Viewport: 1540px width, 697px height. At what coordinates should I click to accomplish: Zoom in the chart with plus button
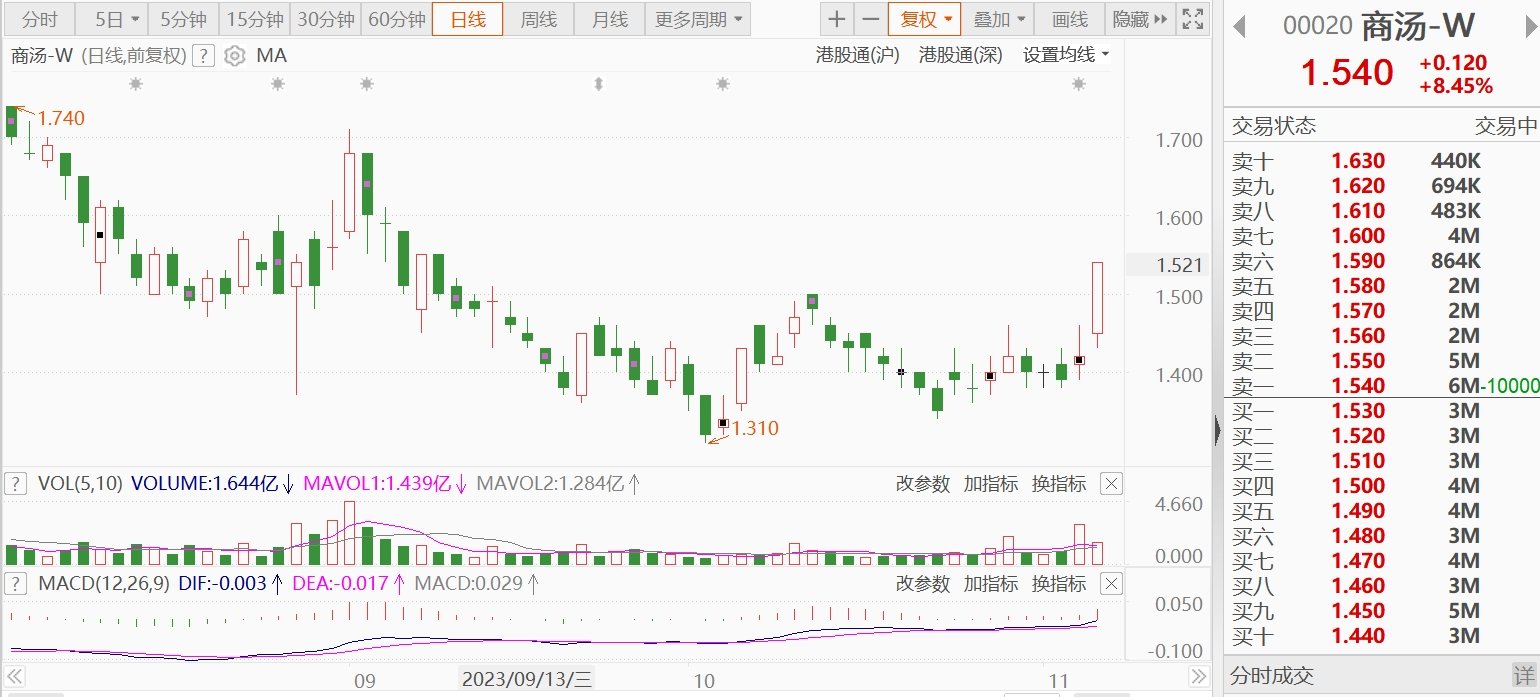pyautogui.click(x=837, y=19)
